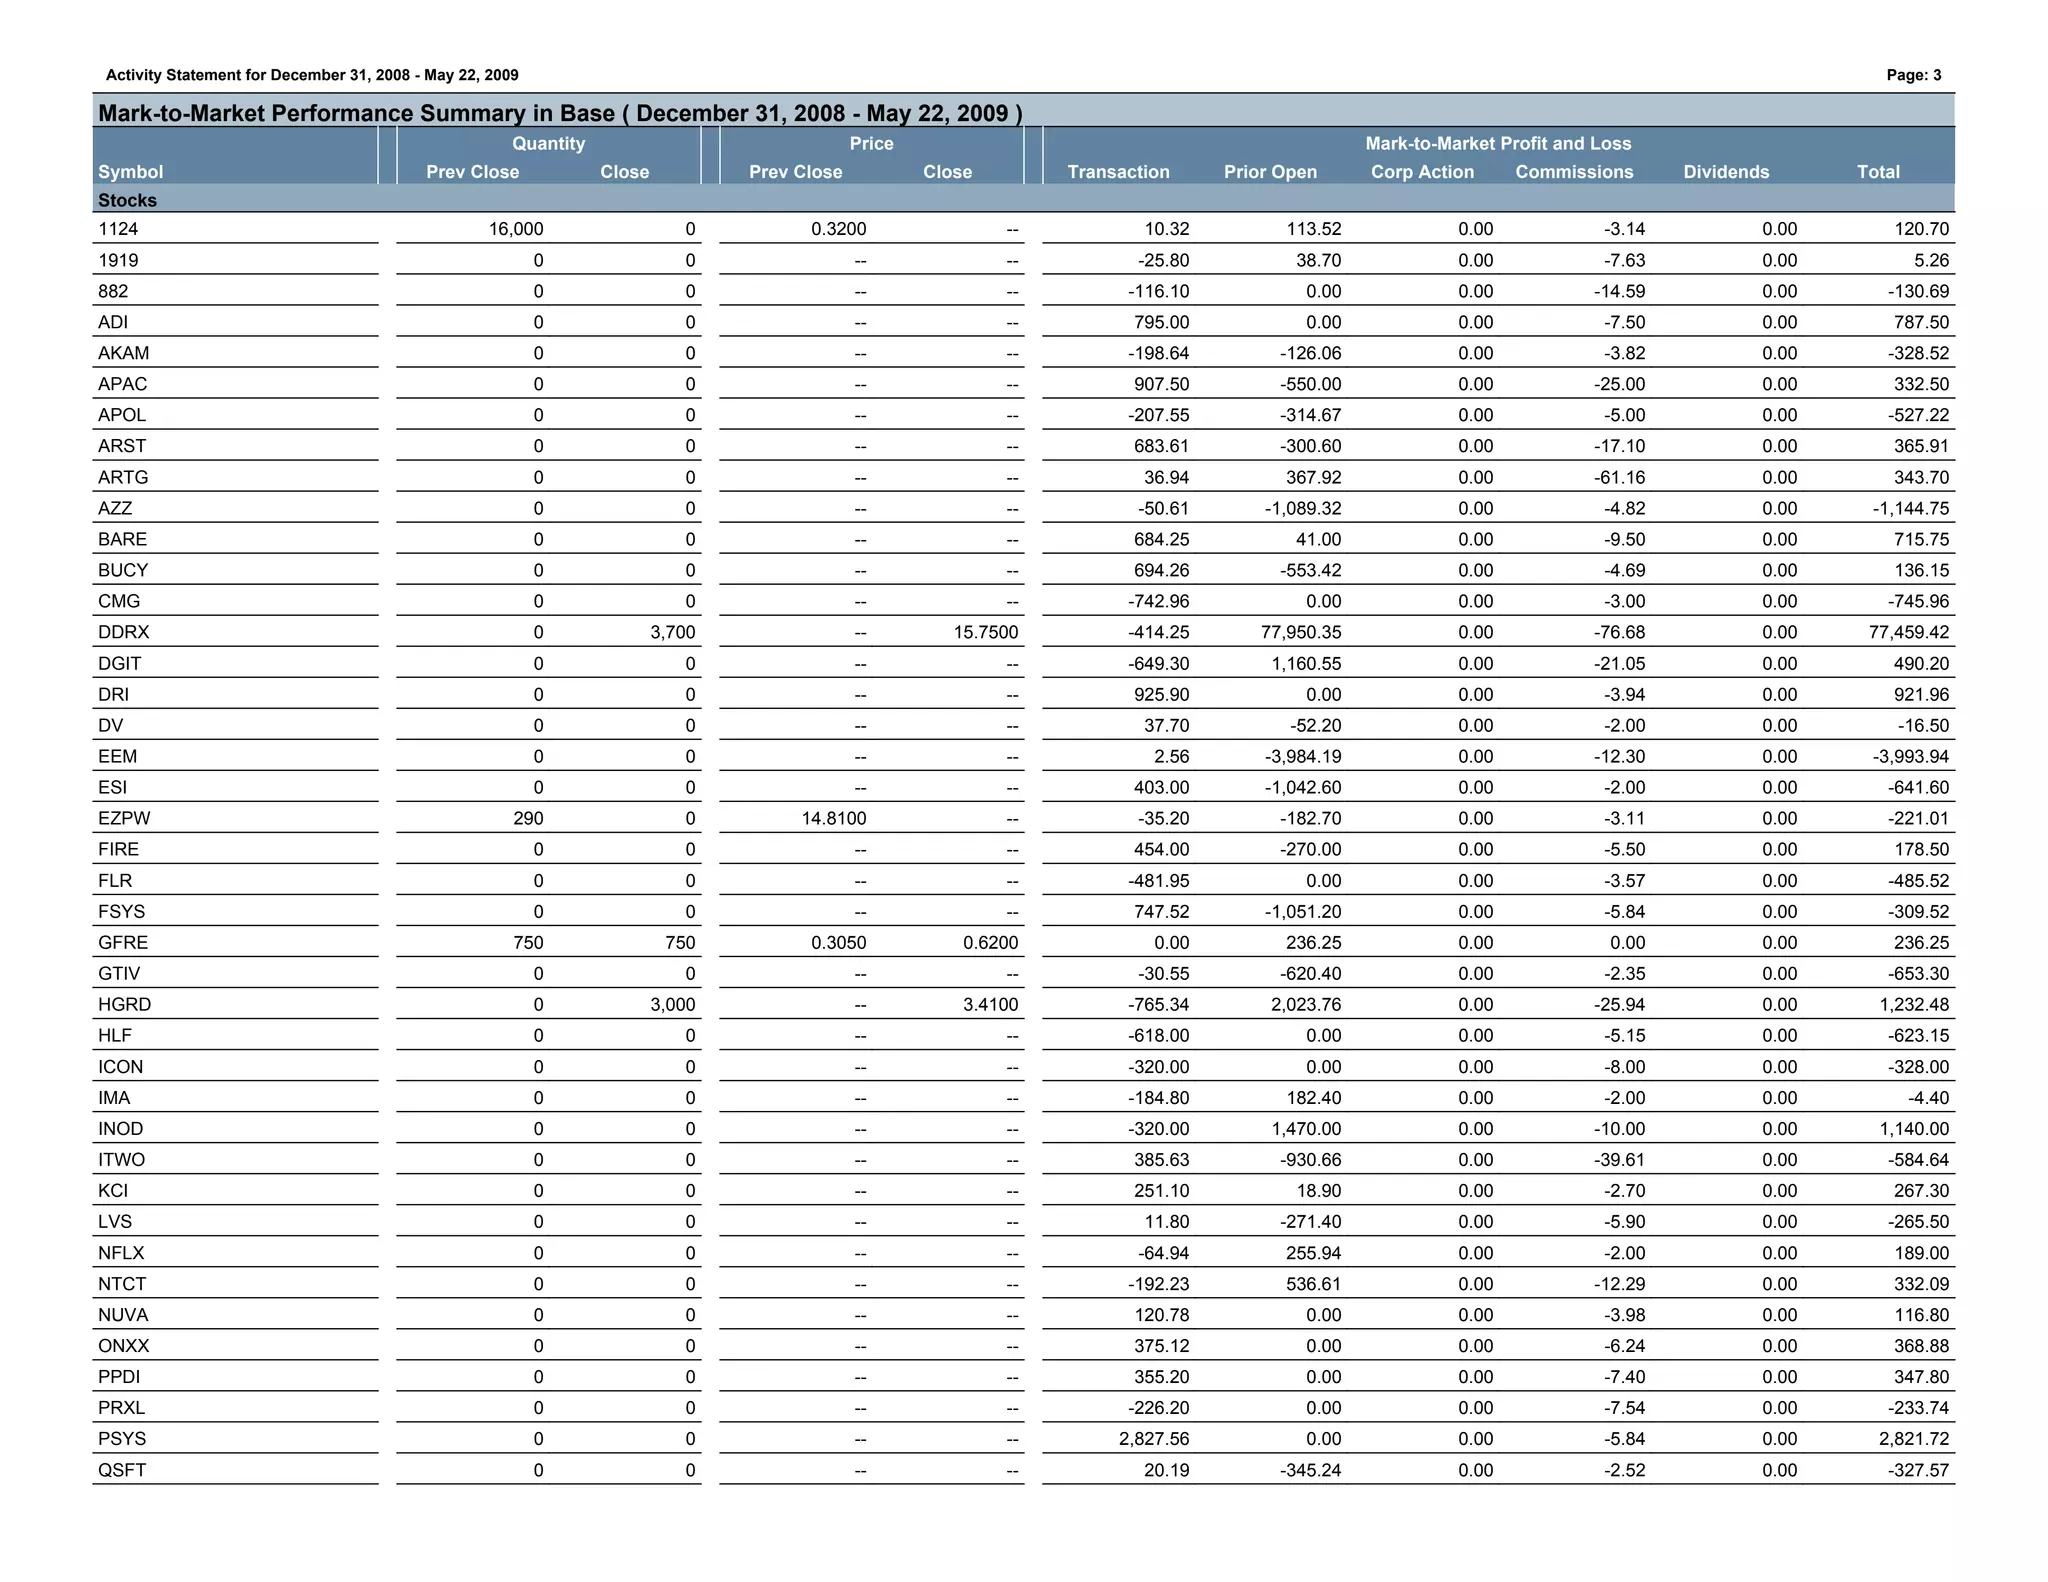
Task: Select the EZPW prev close quantity 290
Action: 528,819
